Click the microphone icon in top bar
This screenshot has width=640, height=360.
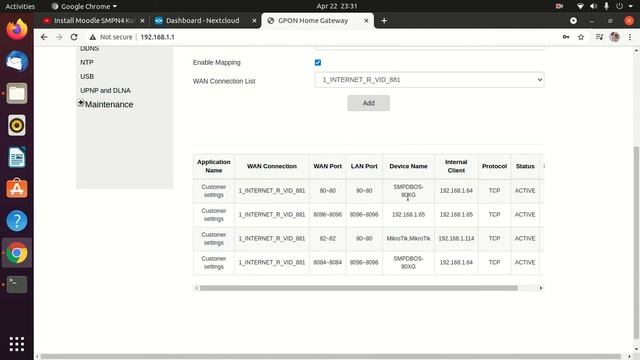[607, 6]
